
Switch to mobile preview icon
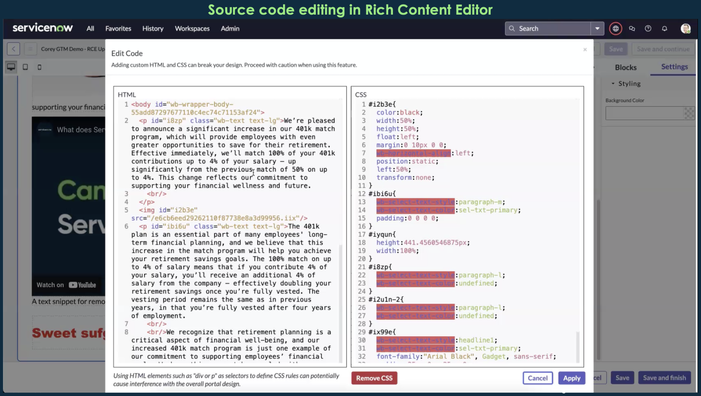coord(39,67)
